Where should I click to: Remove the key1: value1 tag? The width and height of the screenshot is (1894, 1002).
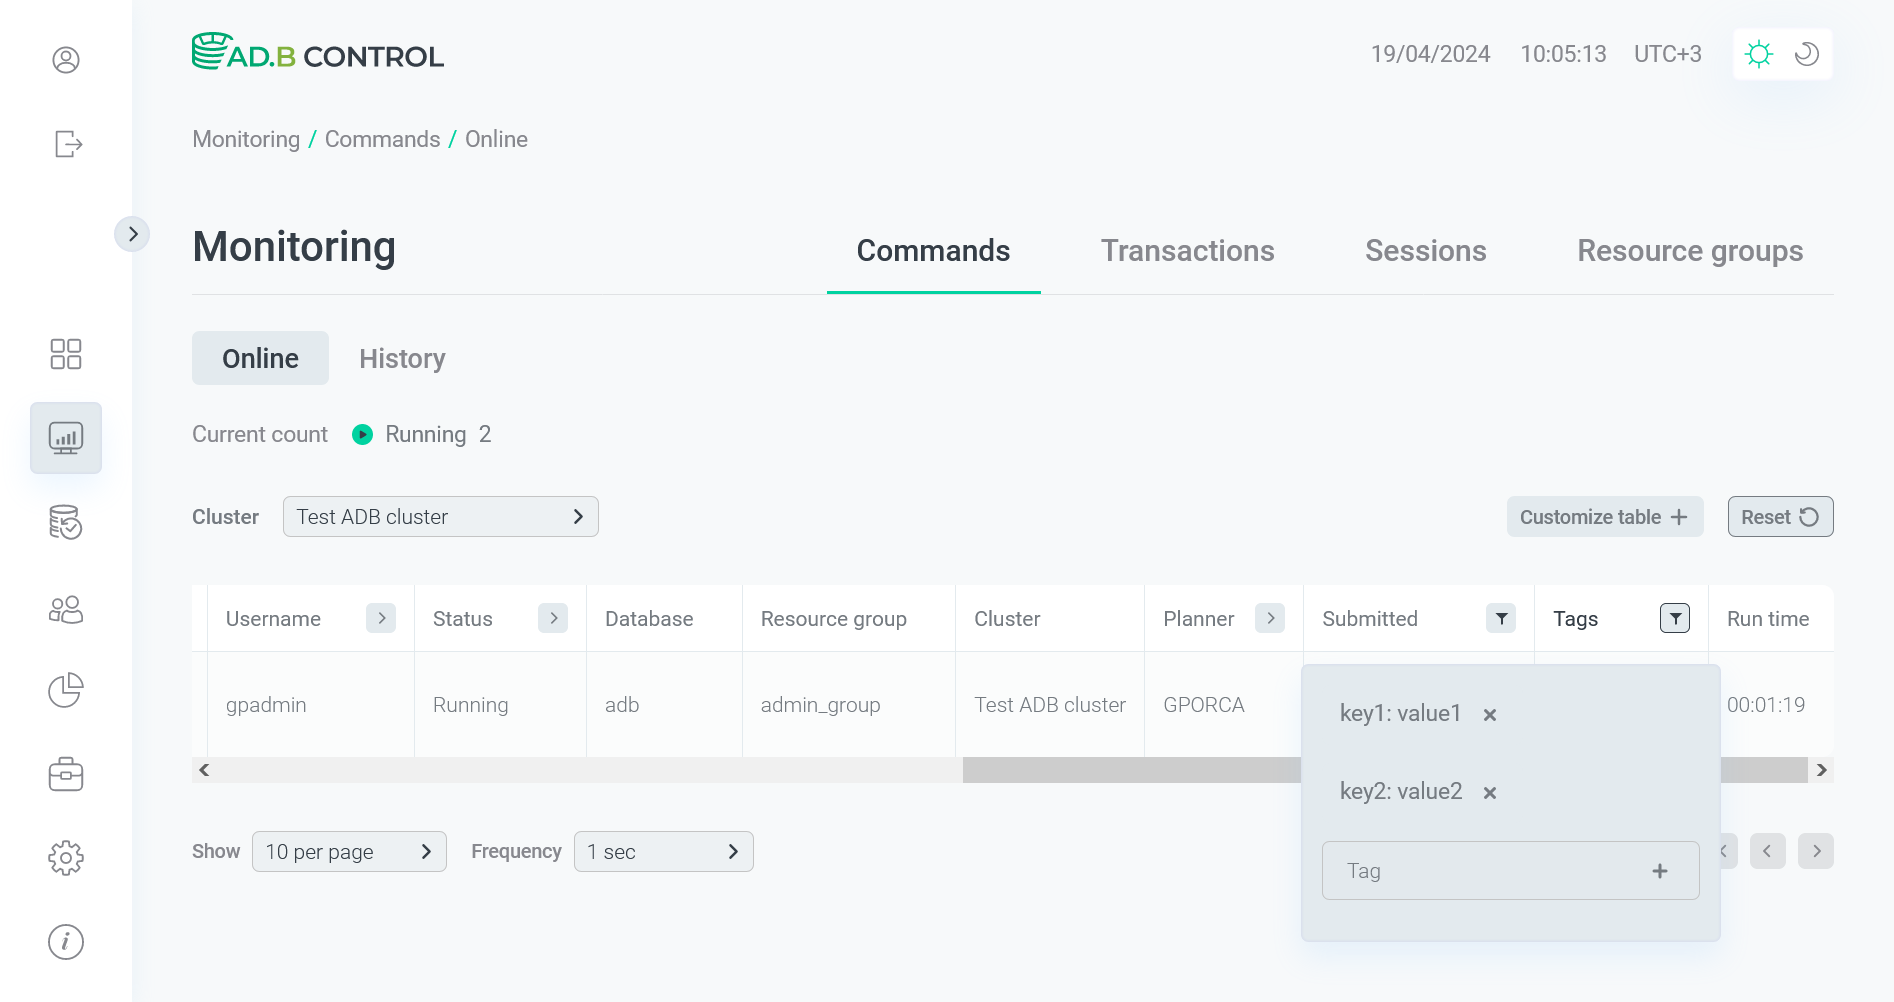1490,714
